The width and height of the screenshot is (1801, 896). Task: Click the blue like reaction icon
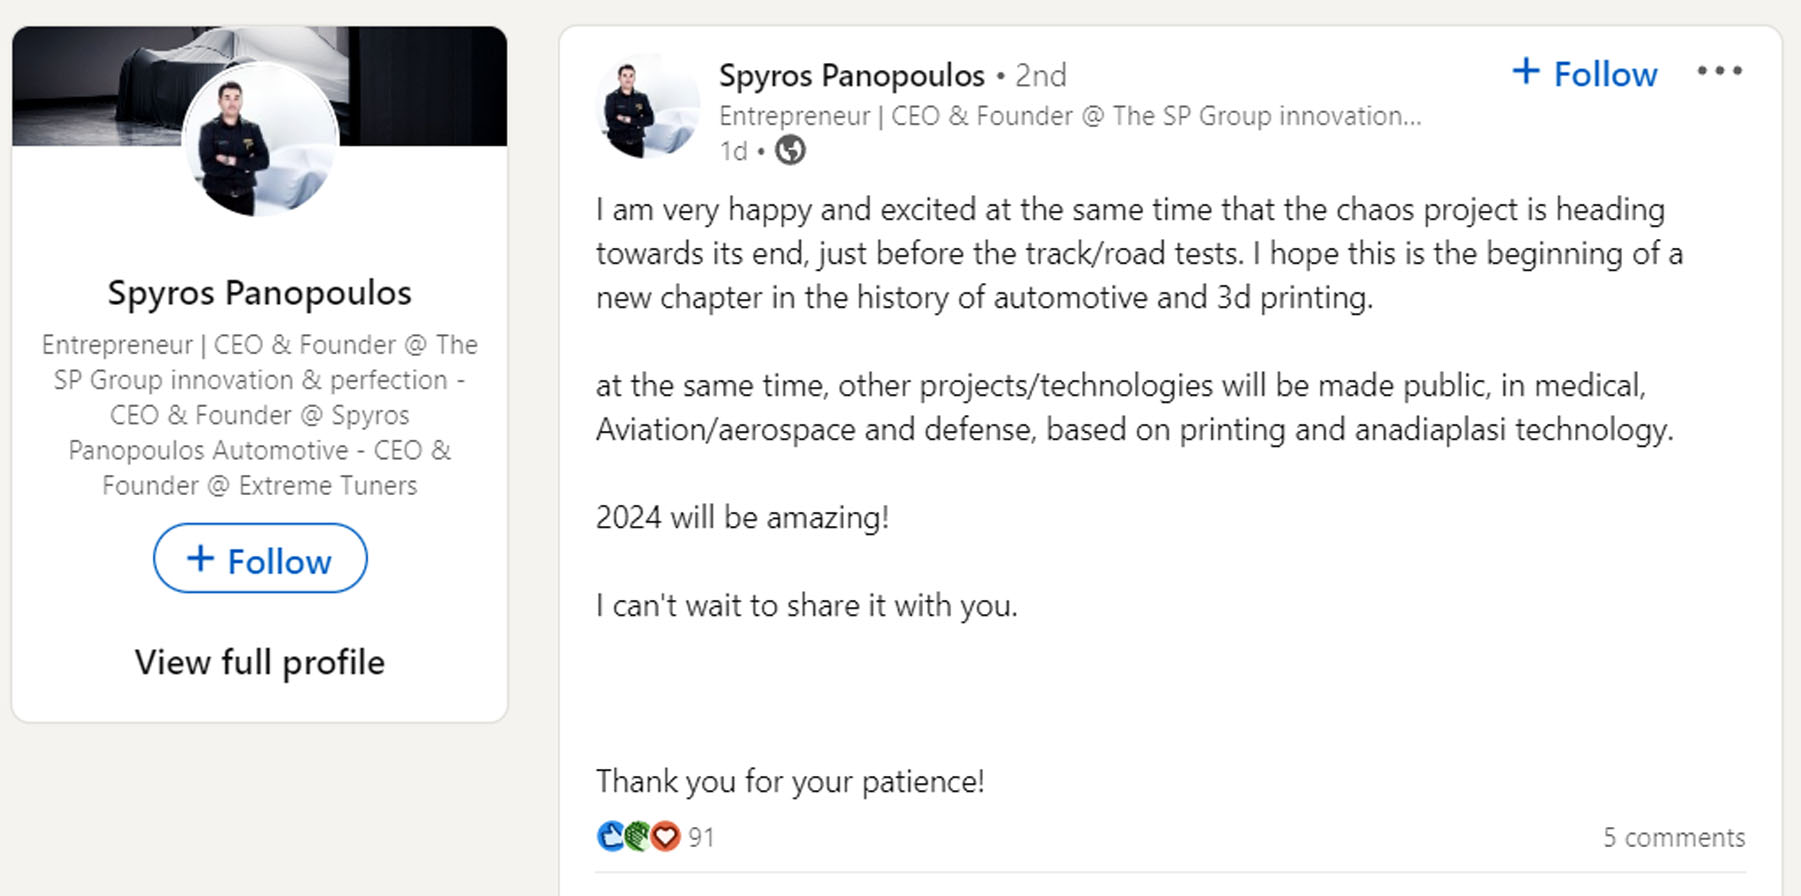point(610,836)
